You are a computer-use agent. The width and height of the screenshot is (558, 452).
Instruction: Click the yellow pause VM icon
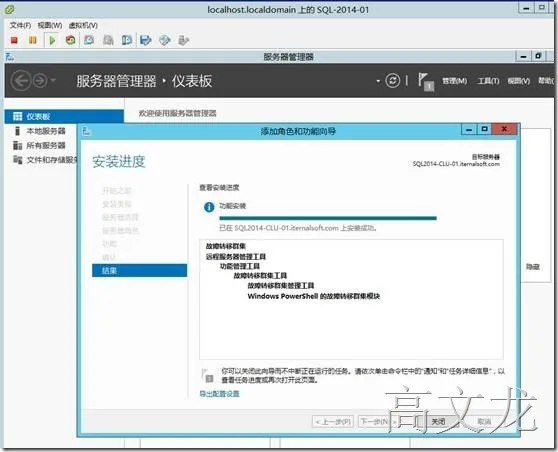33,40
